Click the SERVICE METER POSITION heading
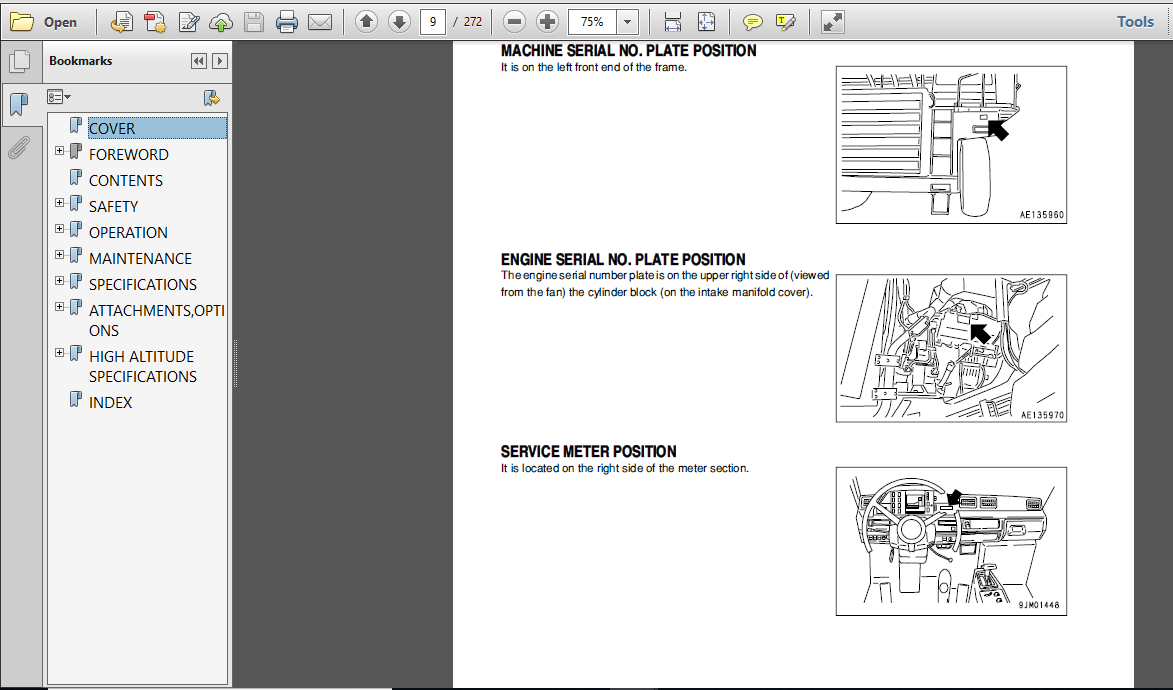1173x690 pixels. click(x=589, y=452)
